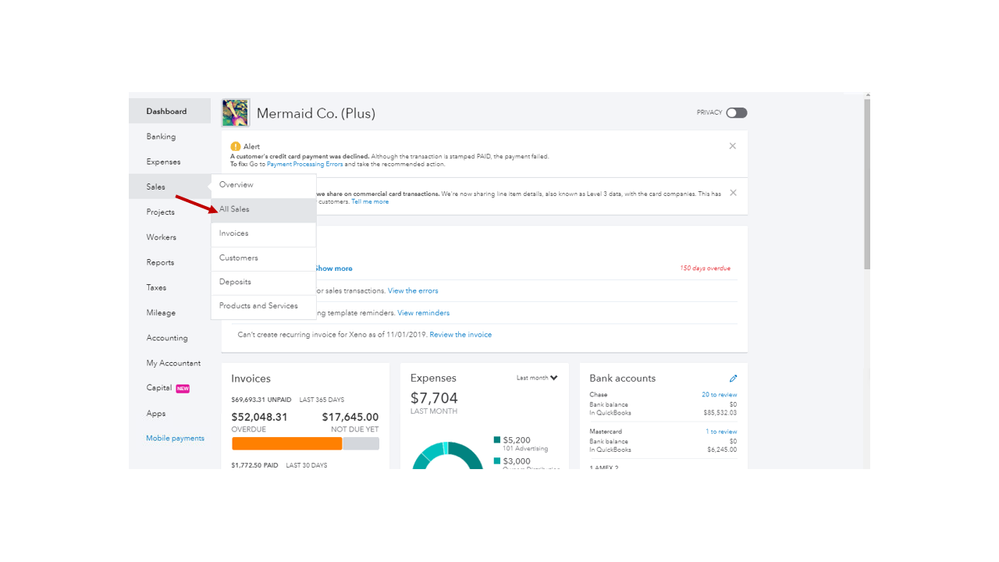The image size is (999, 562).
Task: Open the View reminders link
Action: (423, 313)
